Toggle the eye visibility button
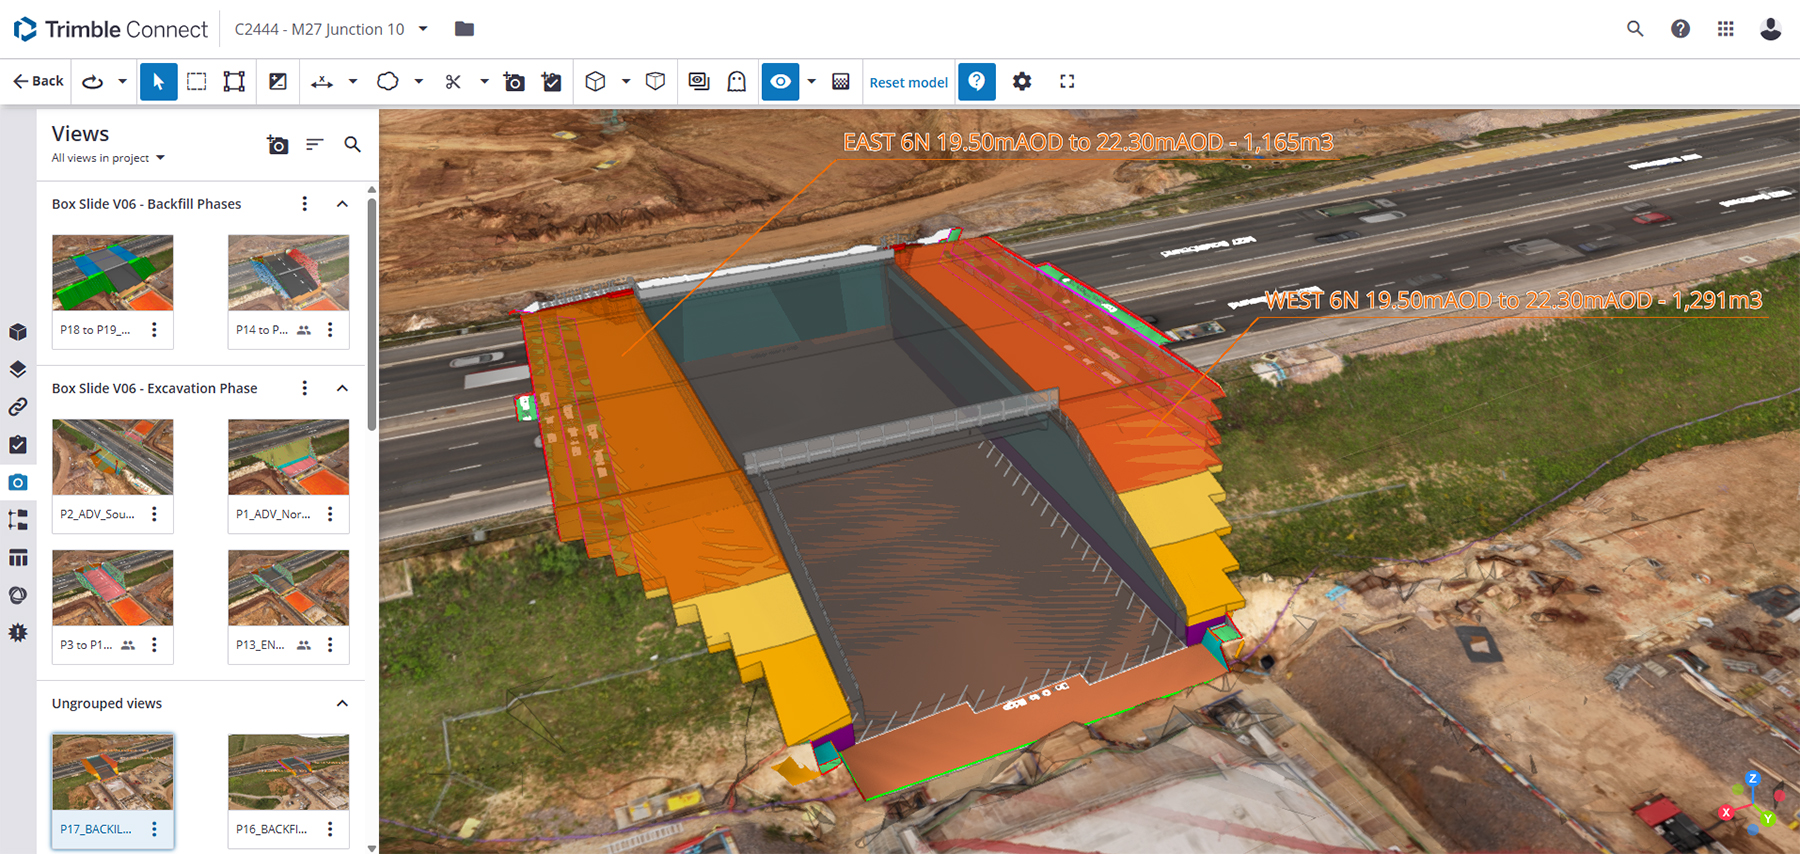1800x854 pixels. pos(780,82)
